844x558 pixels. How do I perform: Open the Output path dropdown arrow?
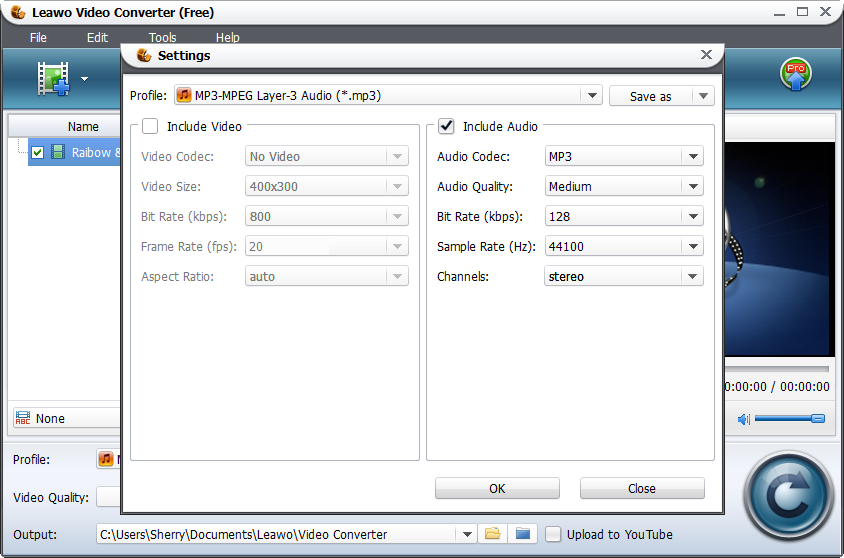(467, 534)
